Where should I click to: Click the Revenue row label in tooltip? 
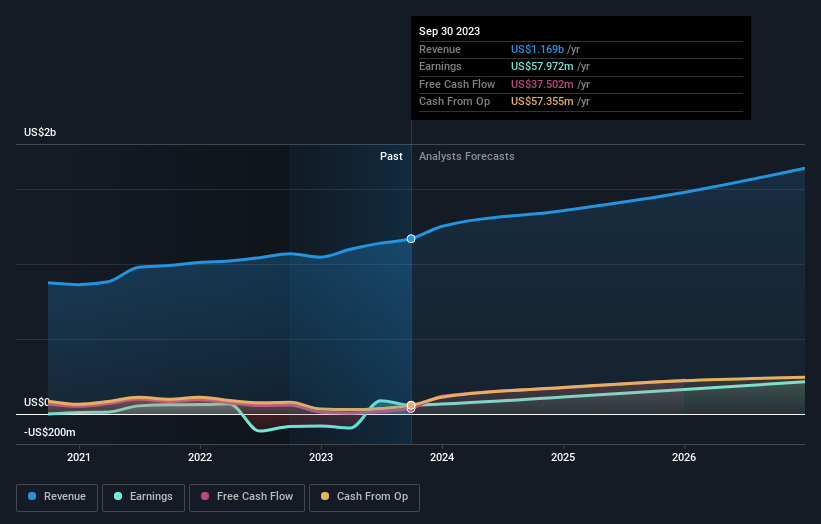pos(440,49)
